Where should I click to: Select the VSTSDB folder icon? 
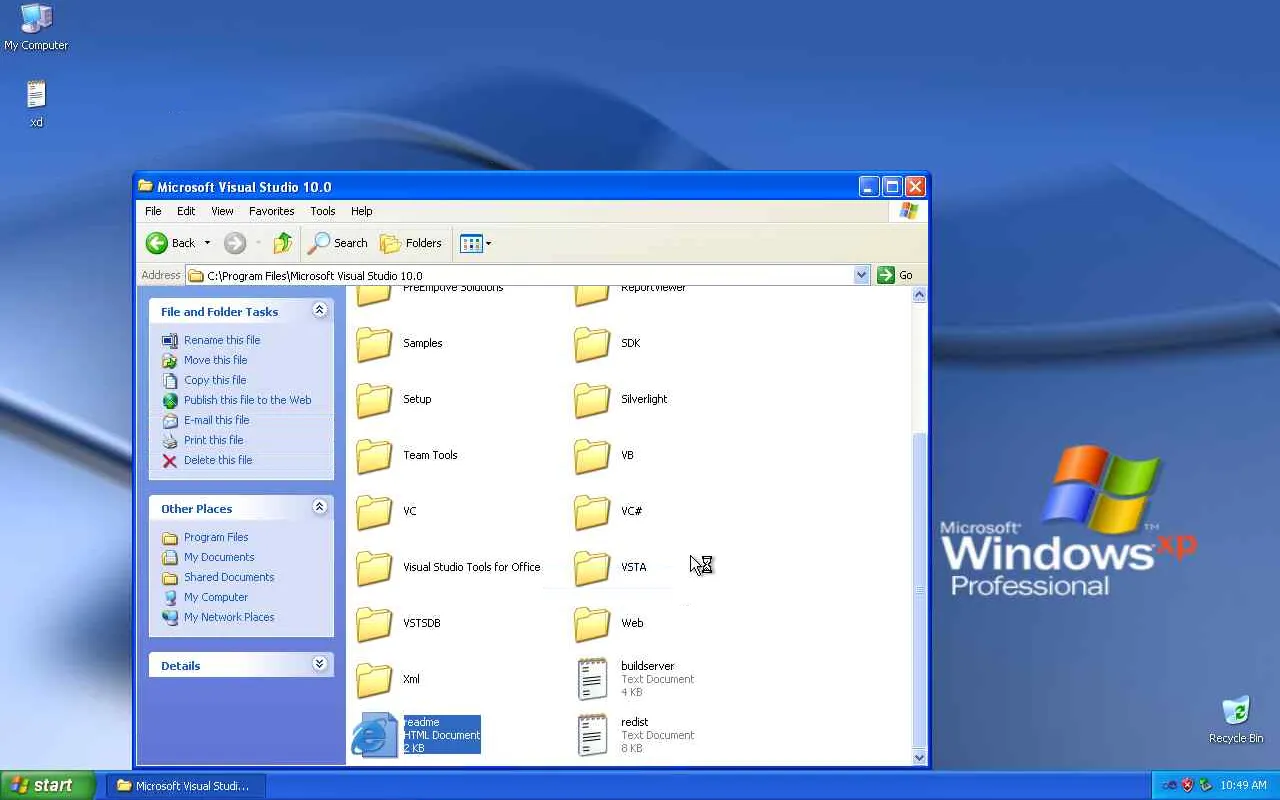coord(374,624)
